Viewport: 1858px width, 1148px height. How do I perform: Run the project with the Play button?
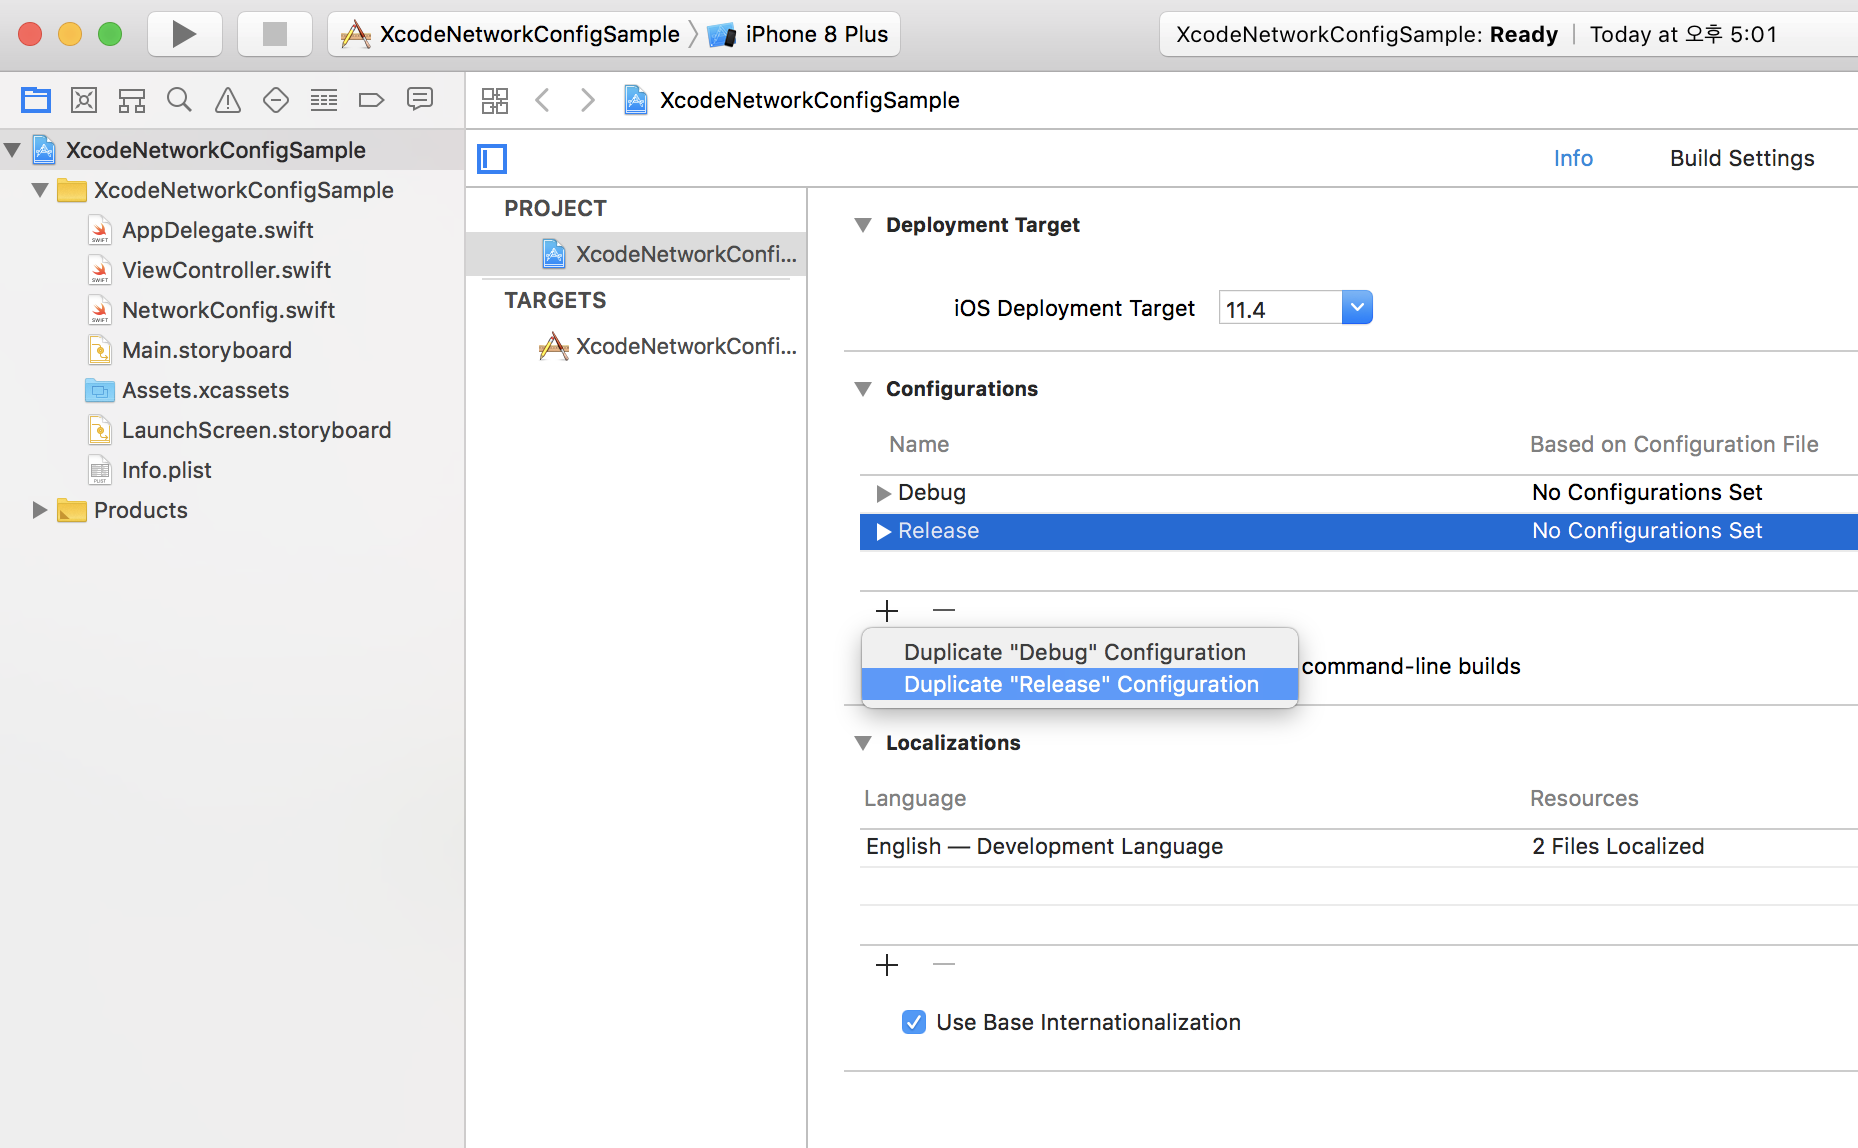point(185,34)
